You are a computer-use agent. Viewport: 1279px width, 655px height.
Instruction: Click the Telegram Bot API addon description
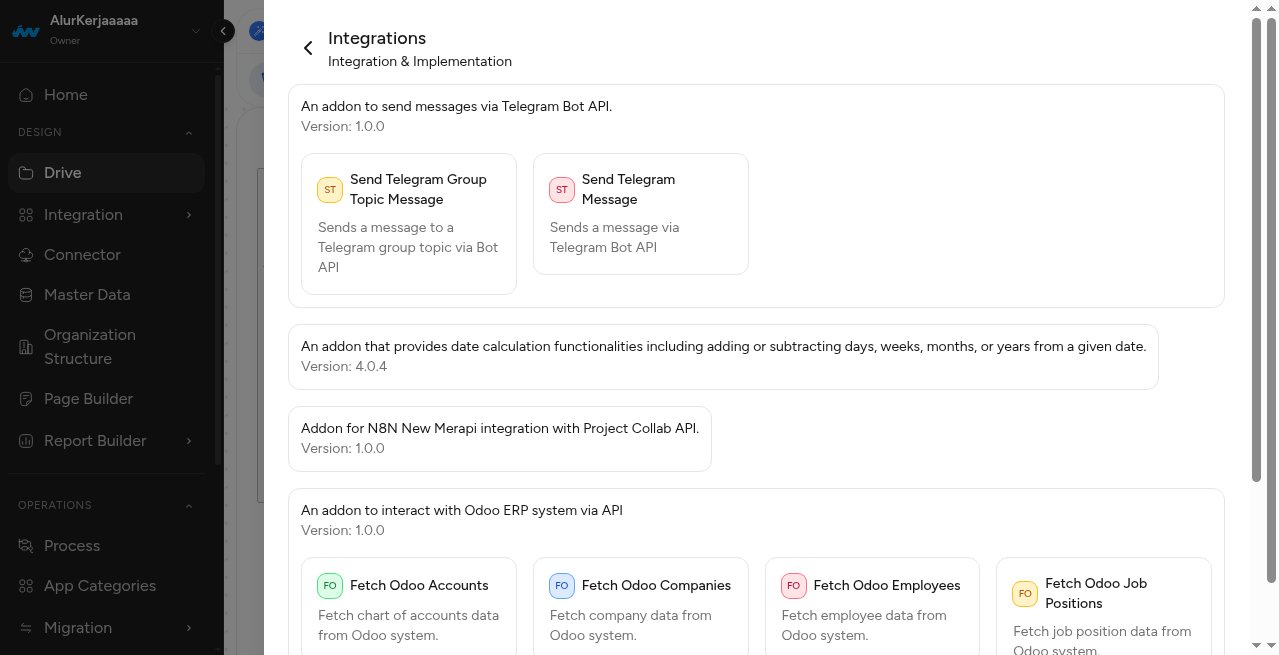point(456,105)
